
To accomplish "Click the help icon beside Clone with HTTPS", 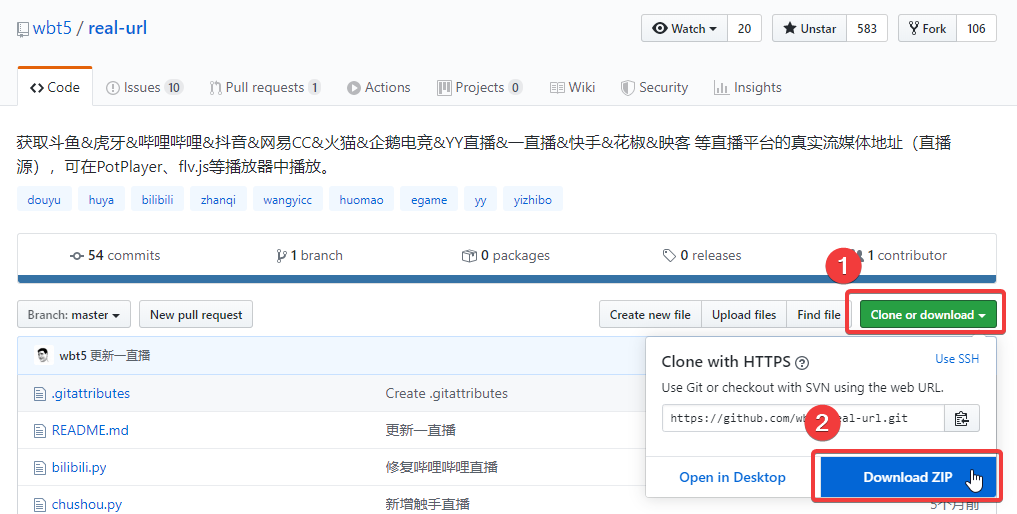I will click(802, 363).
